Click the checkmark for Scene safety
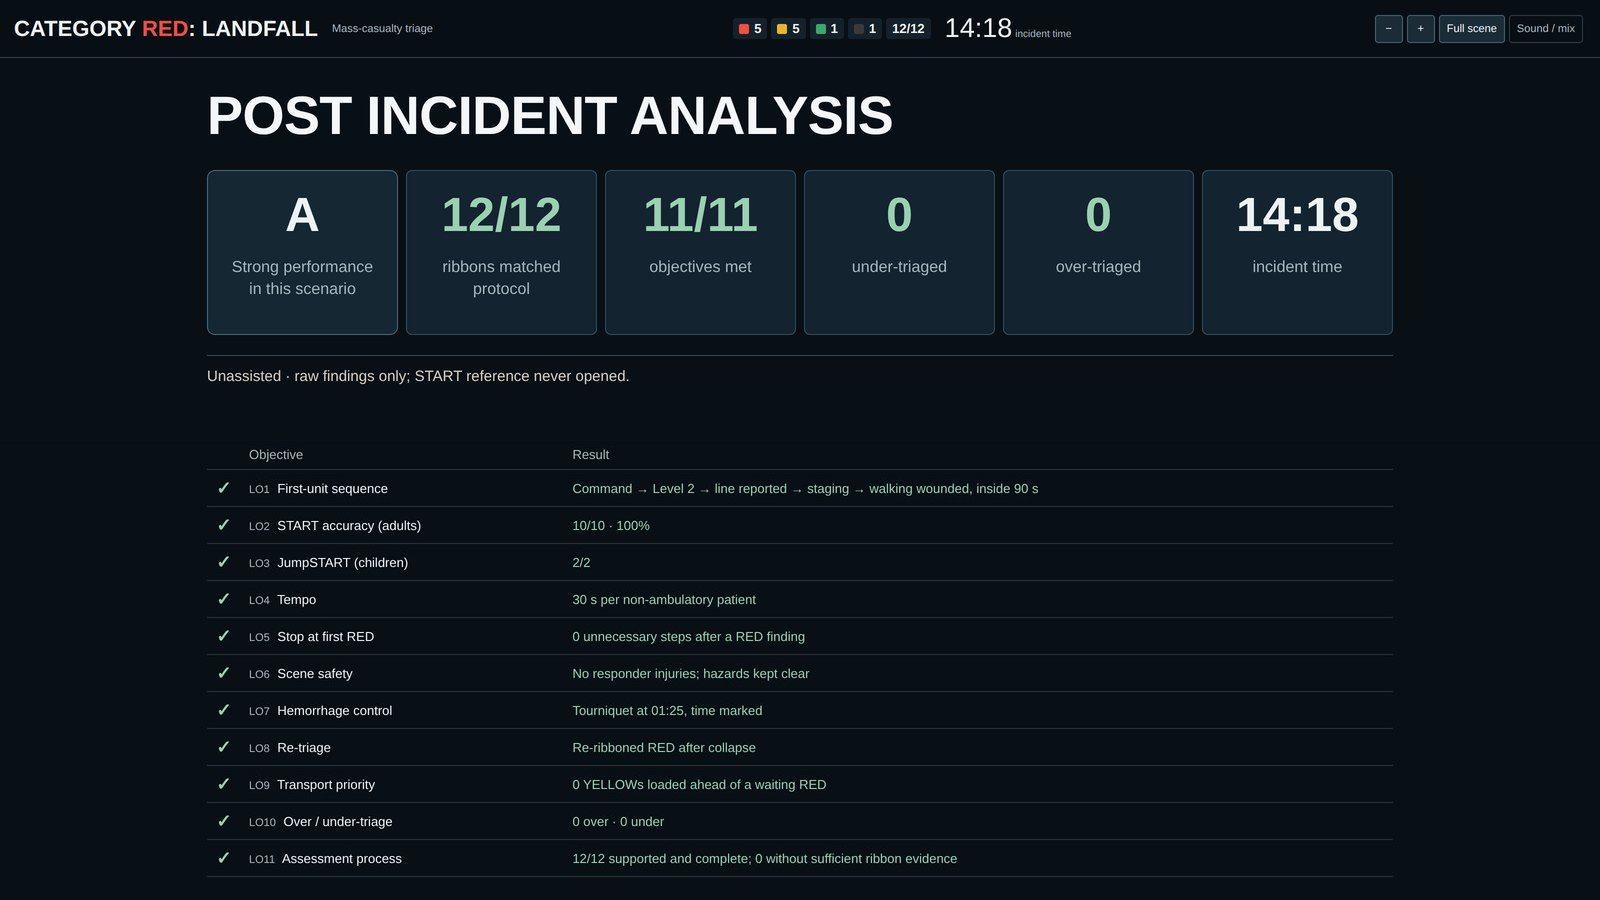1600x900 pixels. point(223,673)
